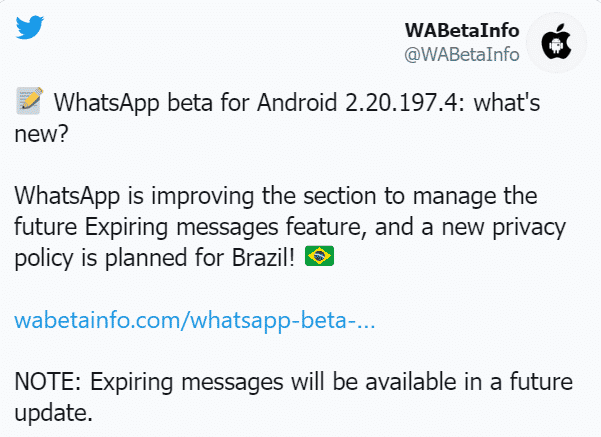Click the words "what's new?" in headline

pyautogui.click(x=277, y=118)
